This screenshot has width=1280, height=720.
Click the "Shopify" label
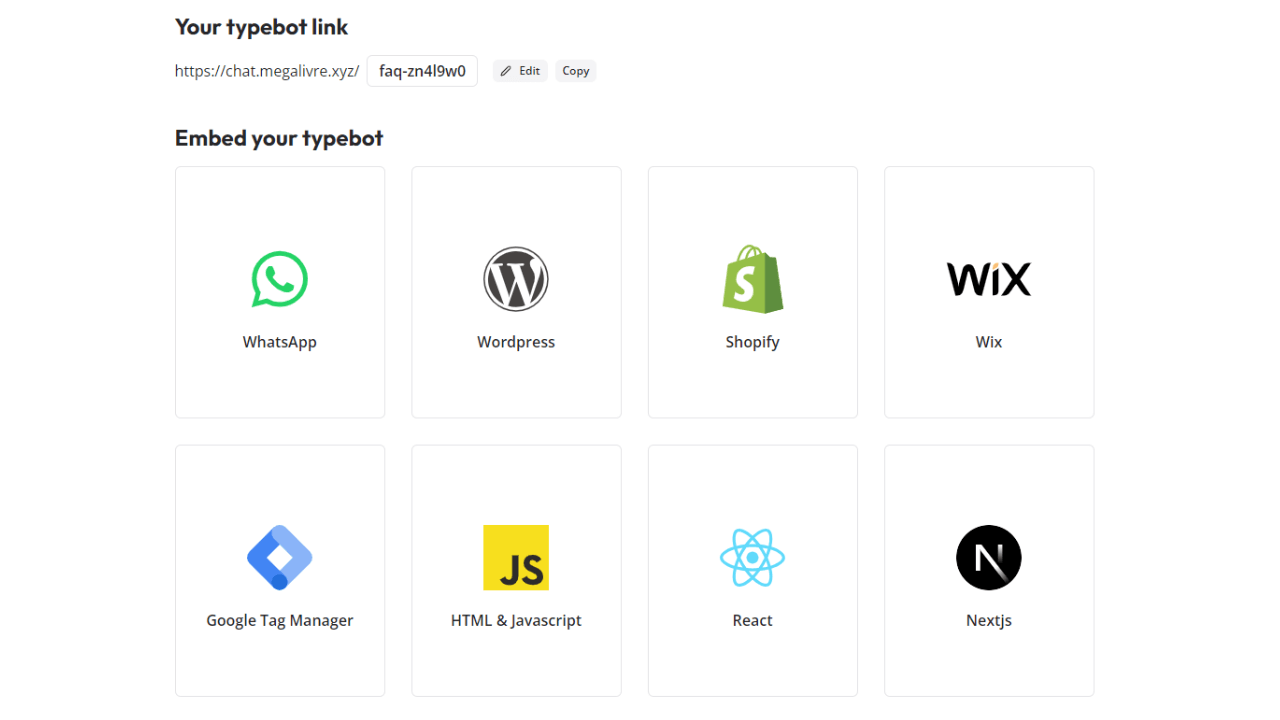[752, 342]
